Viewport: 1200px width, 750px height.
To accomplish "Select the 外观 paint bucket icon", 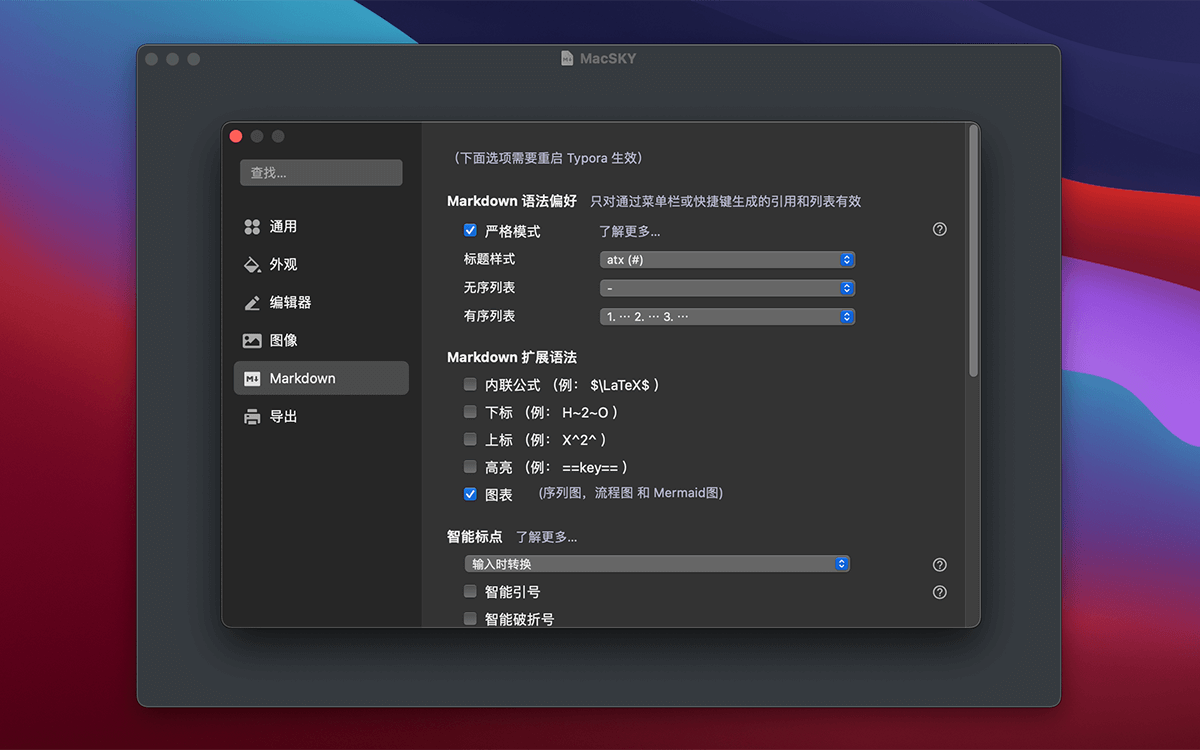I will pos(252,265).
